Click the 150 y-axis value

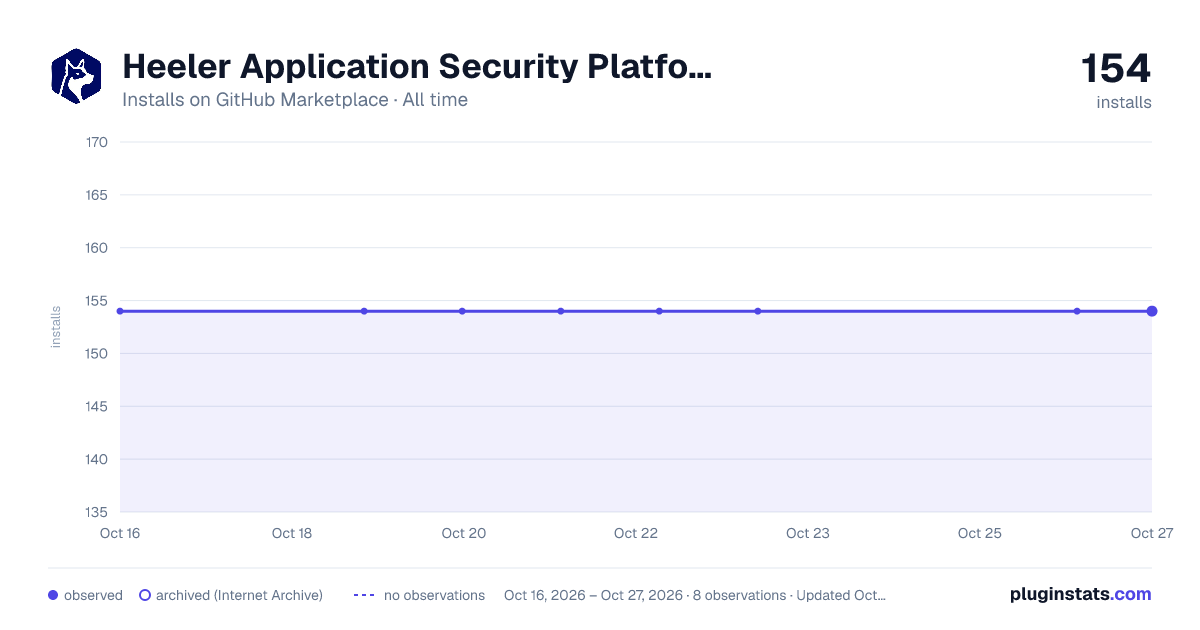pos(97,354)
